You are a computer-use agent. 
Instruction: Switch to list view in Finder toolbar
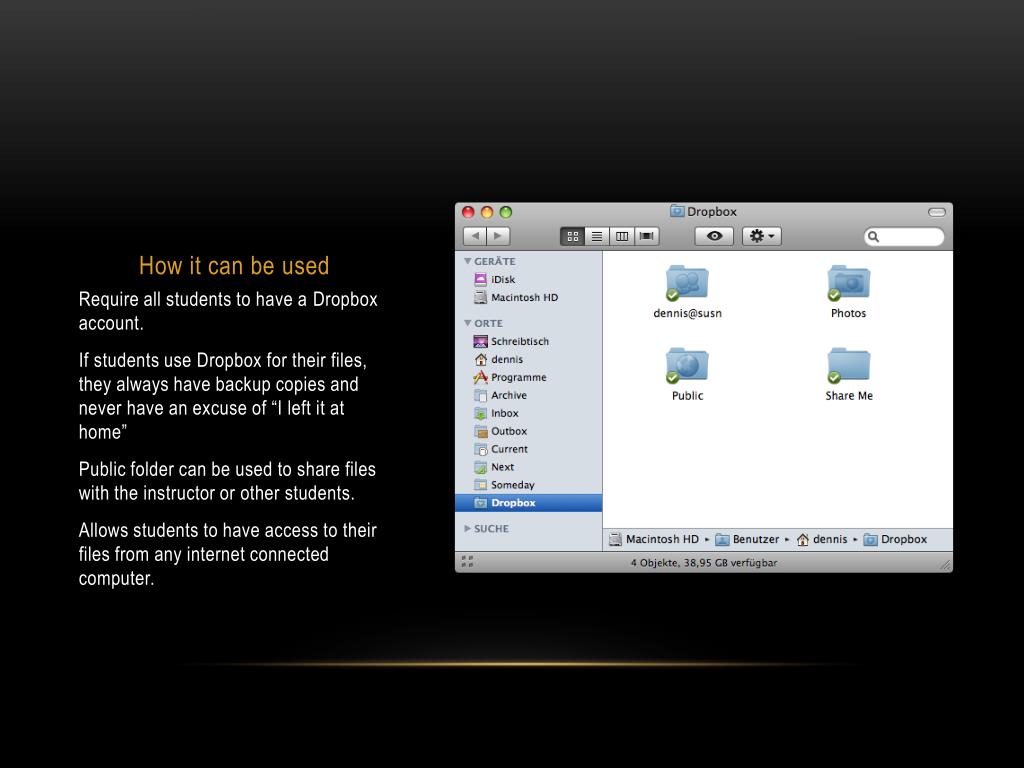coord(597,236)
